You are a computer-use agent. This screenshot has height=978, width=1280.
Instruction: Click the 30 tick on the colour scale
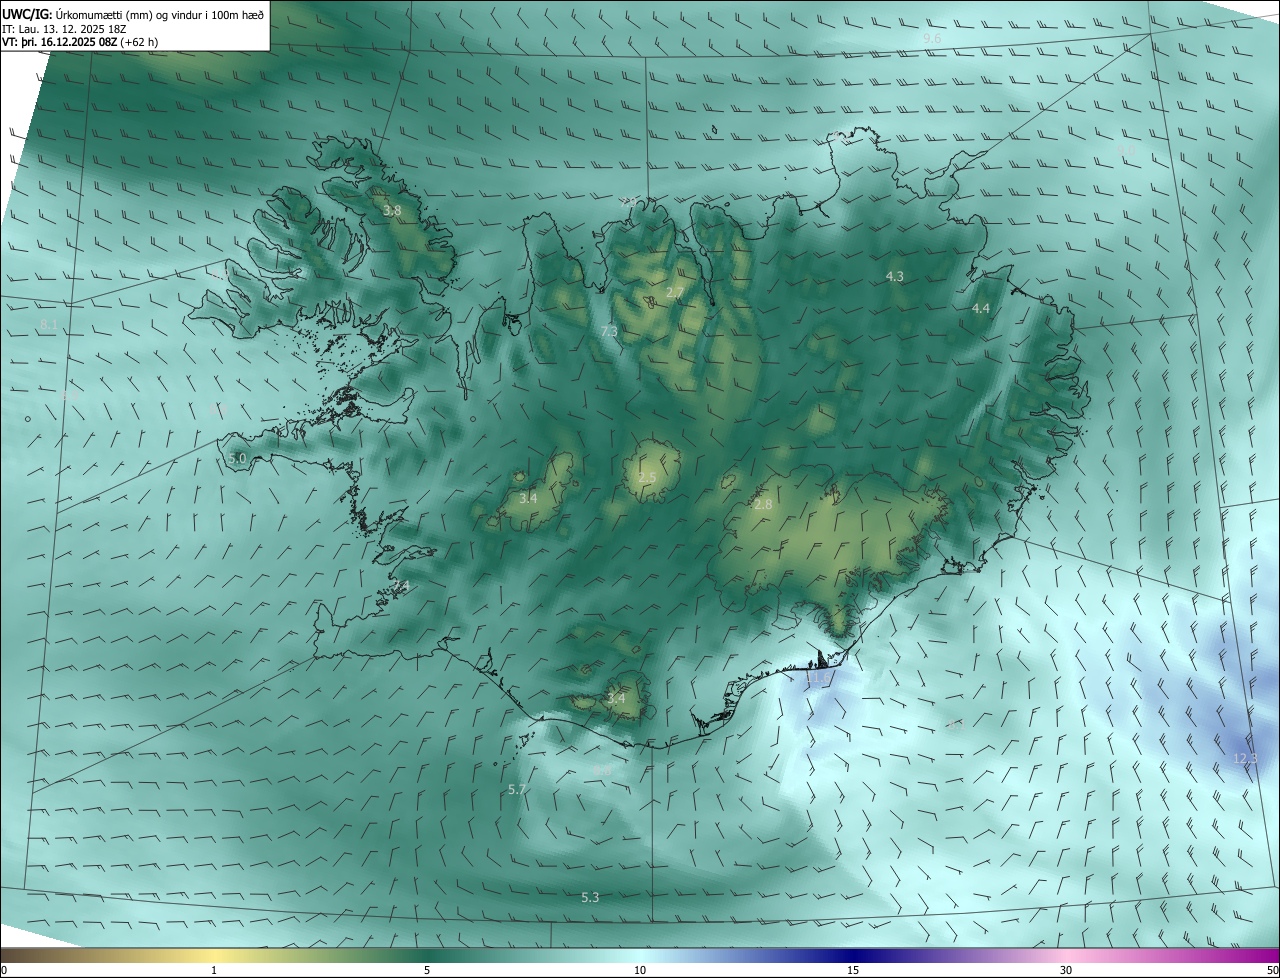pos(1066,971)
